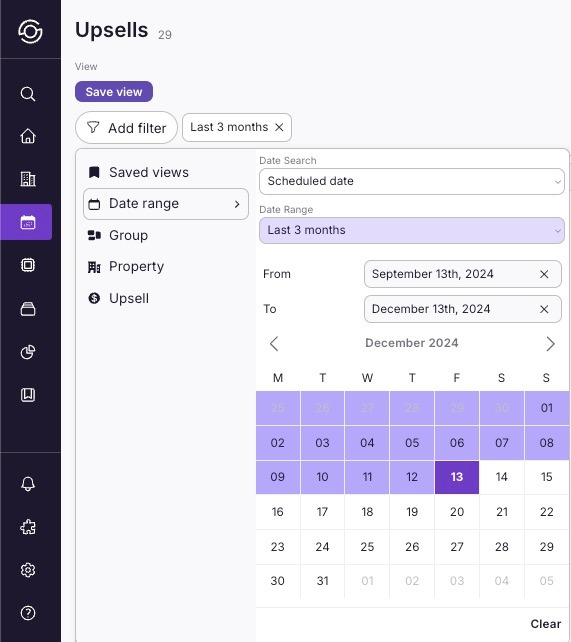The height and width of the screenshot is (642, 571).
Task: Open the settings gear icon
Action: pos(28,570)
